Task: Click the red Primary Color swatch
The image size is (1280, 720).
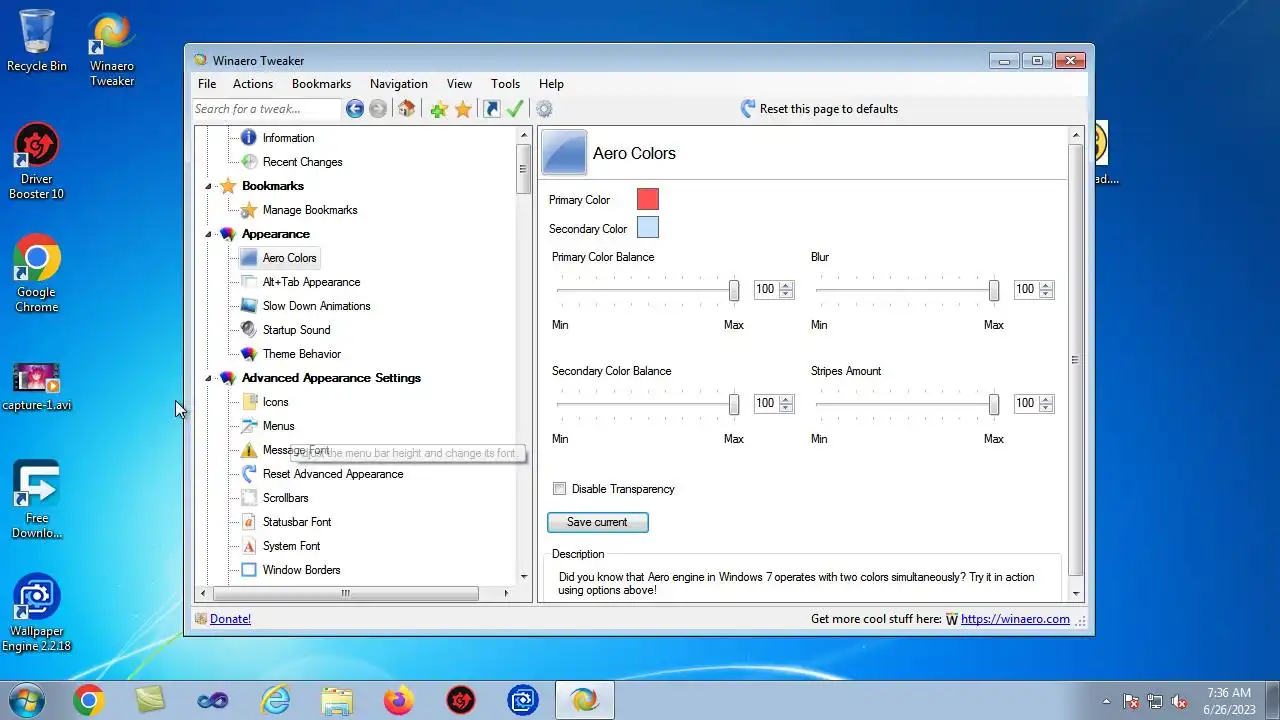Action: click(x=648, y=199)
